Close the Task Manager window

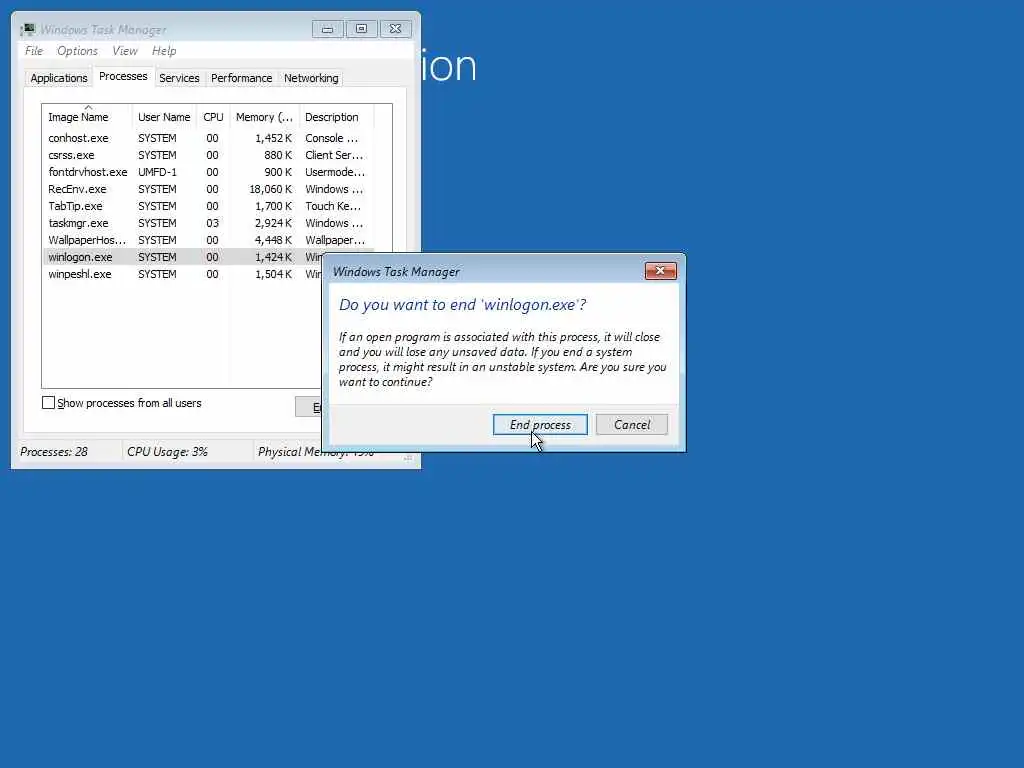395,29
